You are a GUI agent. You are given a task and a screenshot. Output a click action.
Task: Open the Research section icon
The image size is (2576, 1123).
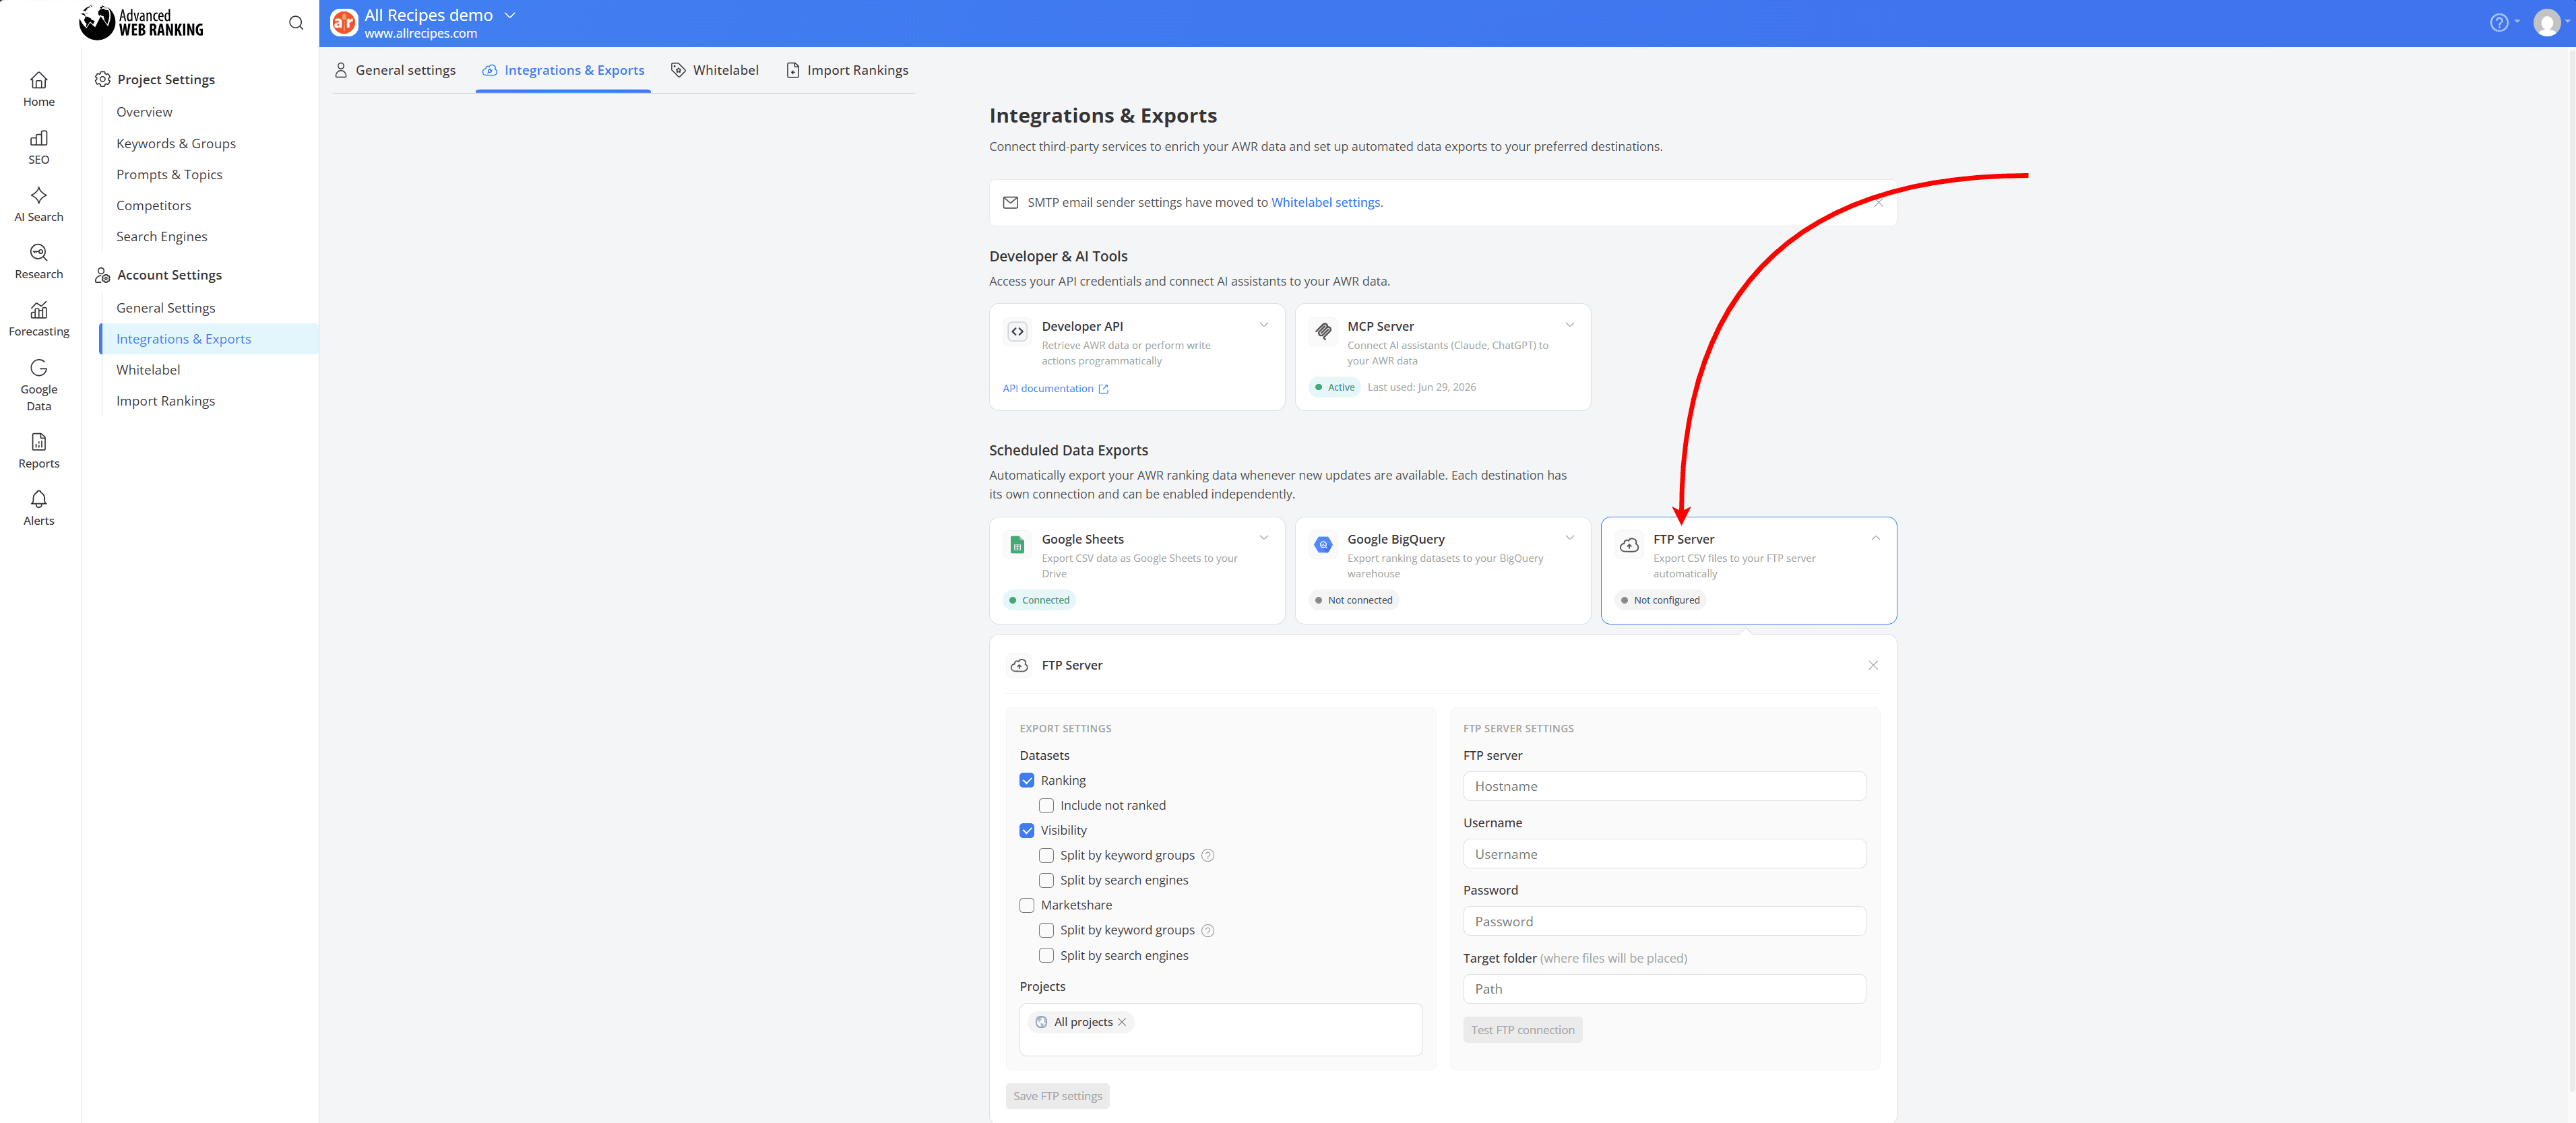pos(39,253)
